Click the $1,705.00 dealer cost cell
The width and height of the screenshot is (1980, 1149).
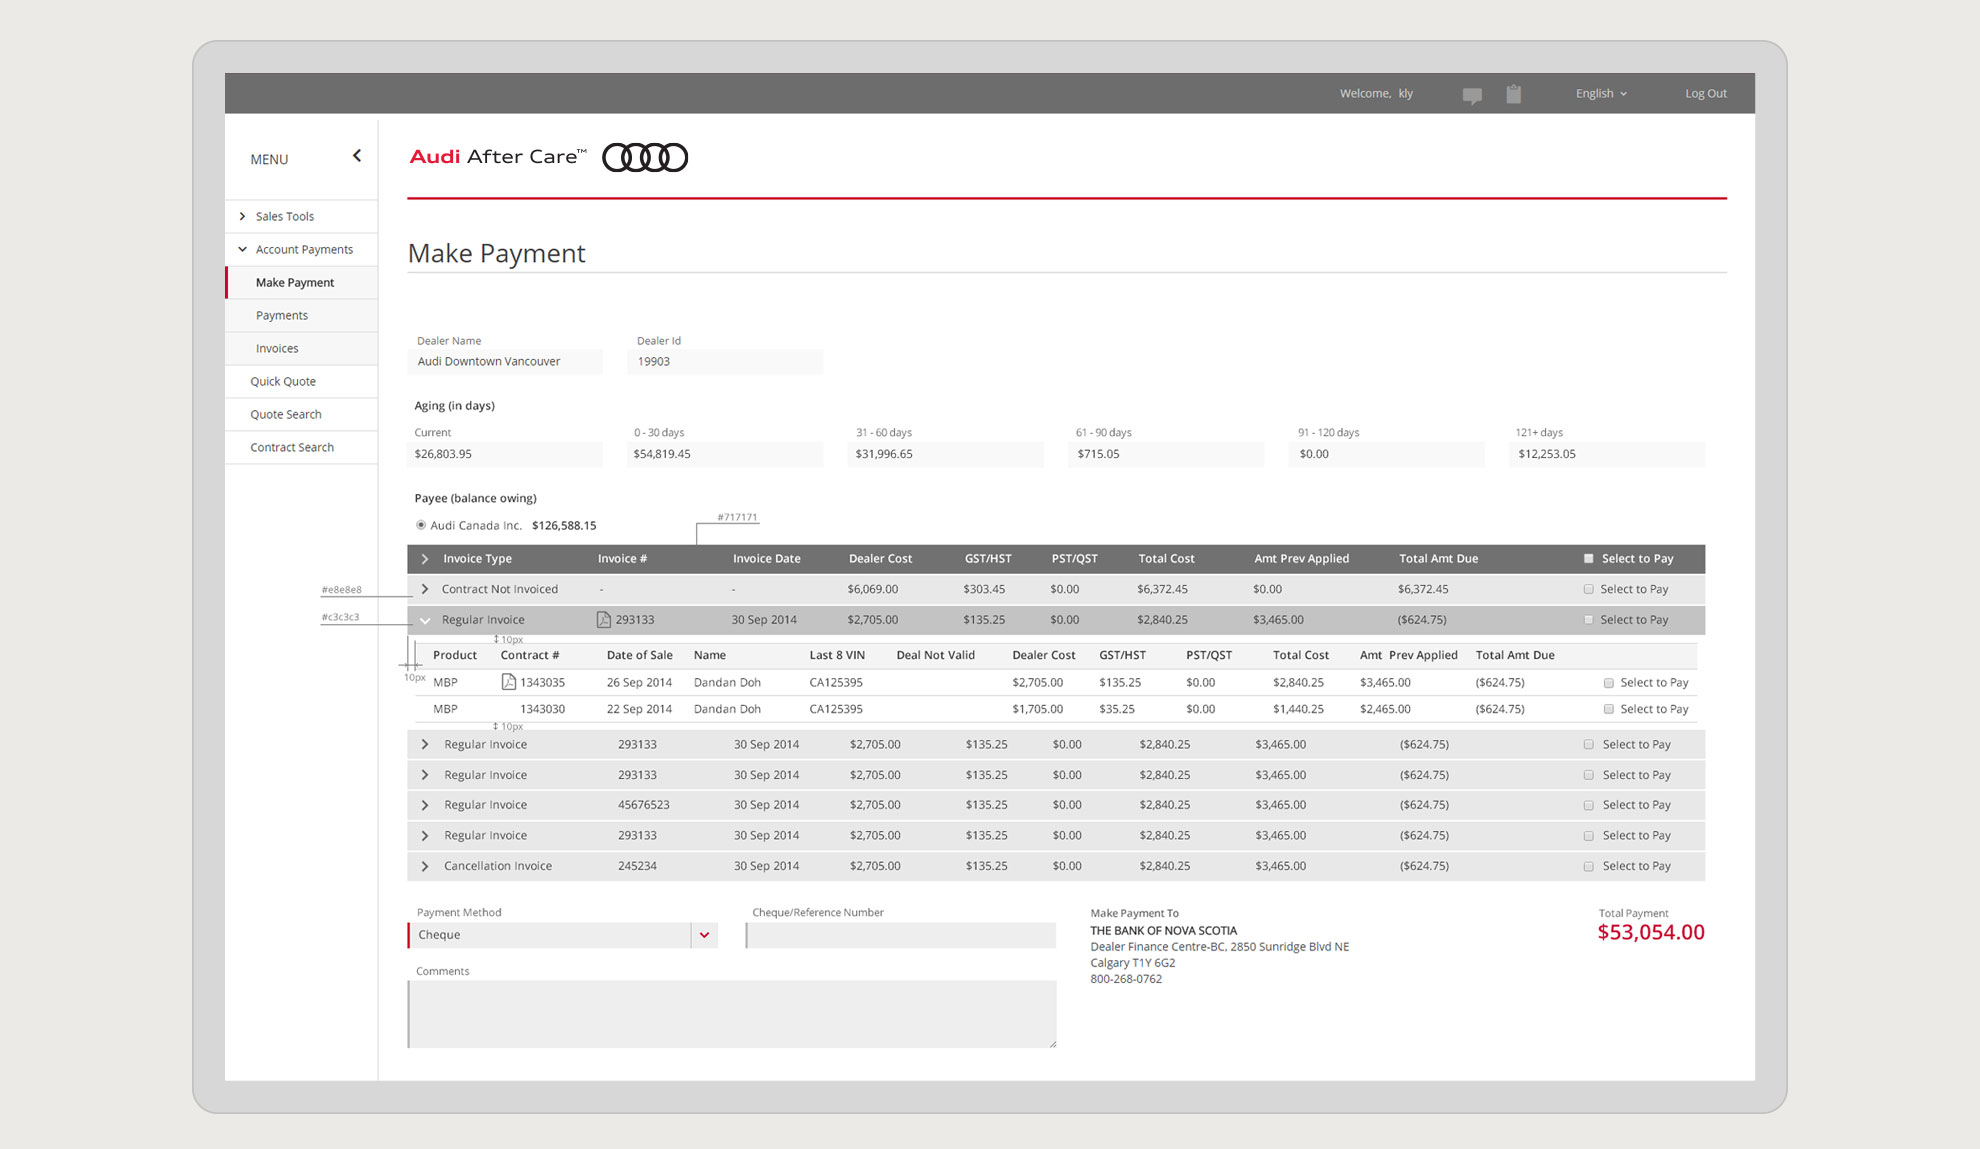(x=1037, y=709)
